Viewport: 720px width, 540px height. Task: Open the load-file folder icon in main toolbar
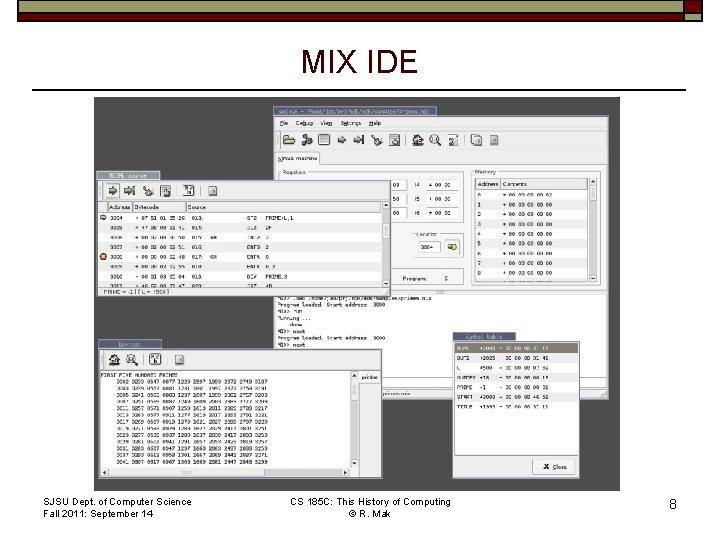coord(289,140)
